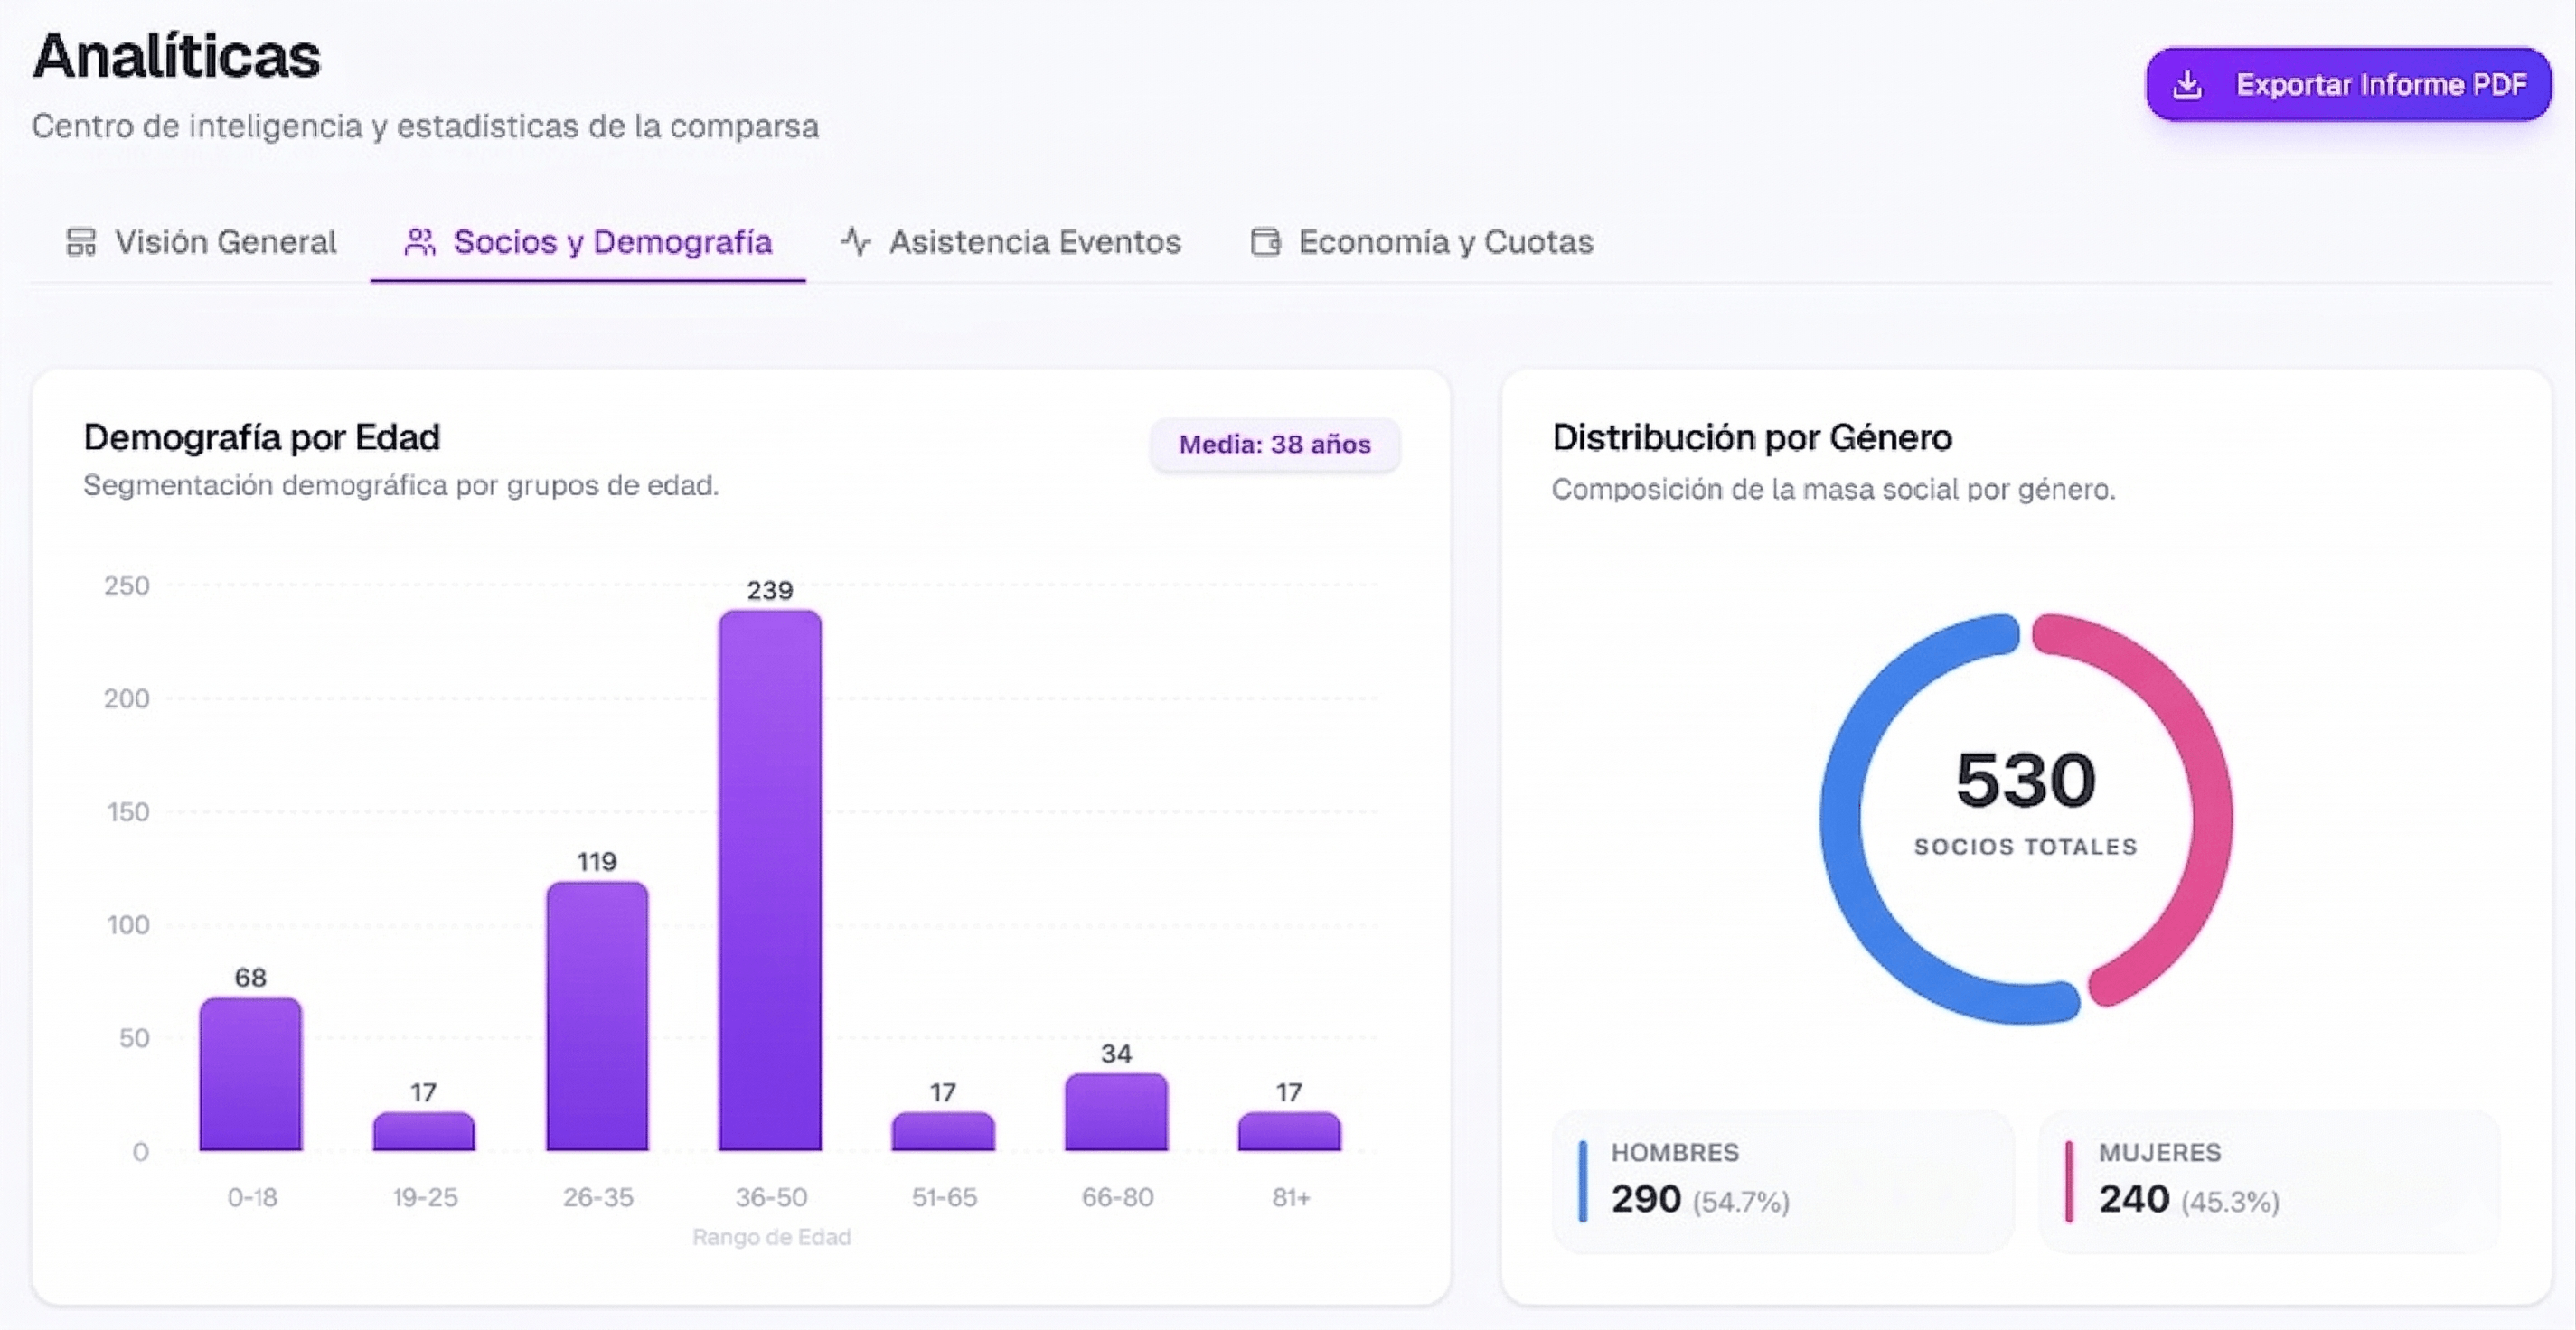Click the wallet icon next to Economía y Cuotas
2576x1330 pixels.
1266,241
